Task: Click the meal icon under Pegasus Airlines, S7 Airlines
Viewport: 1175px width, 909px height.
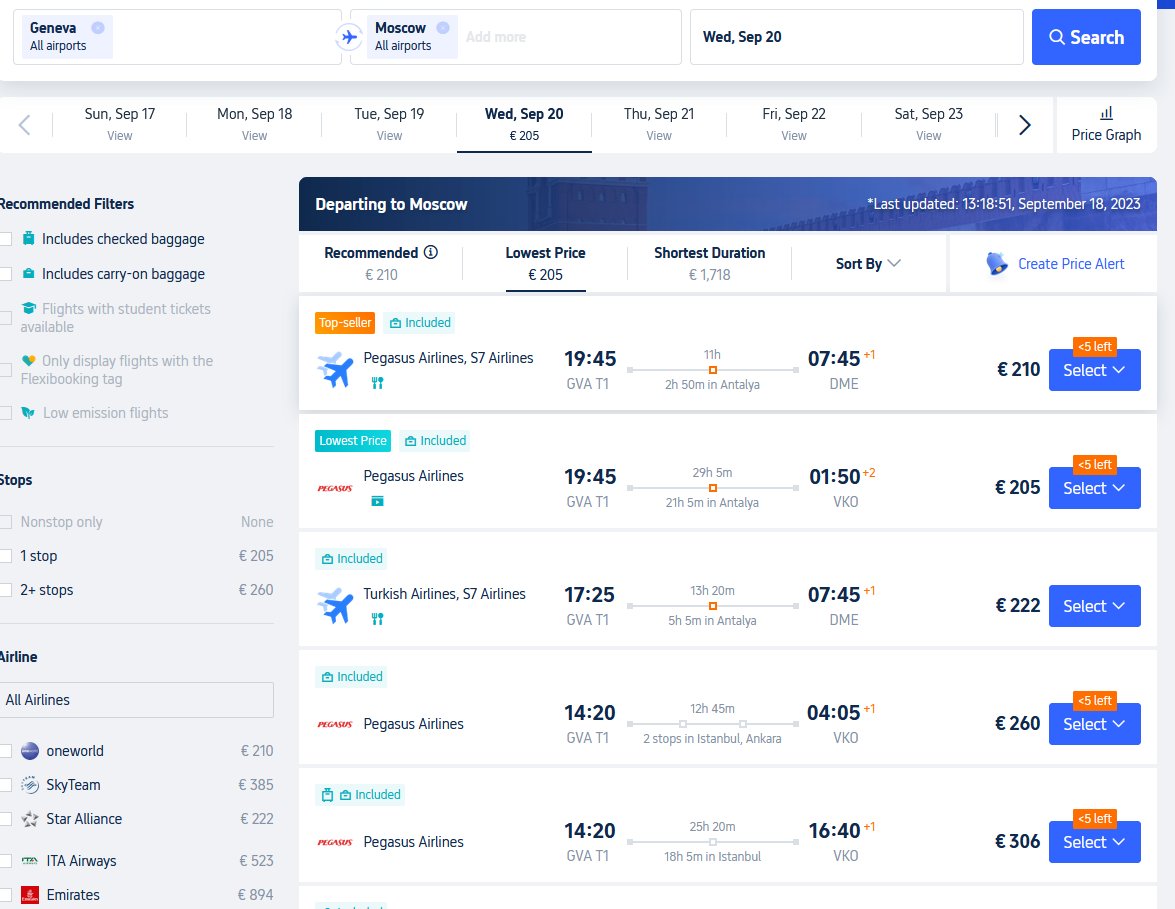Action: click(378, 383)
